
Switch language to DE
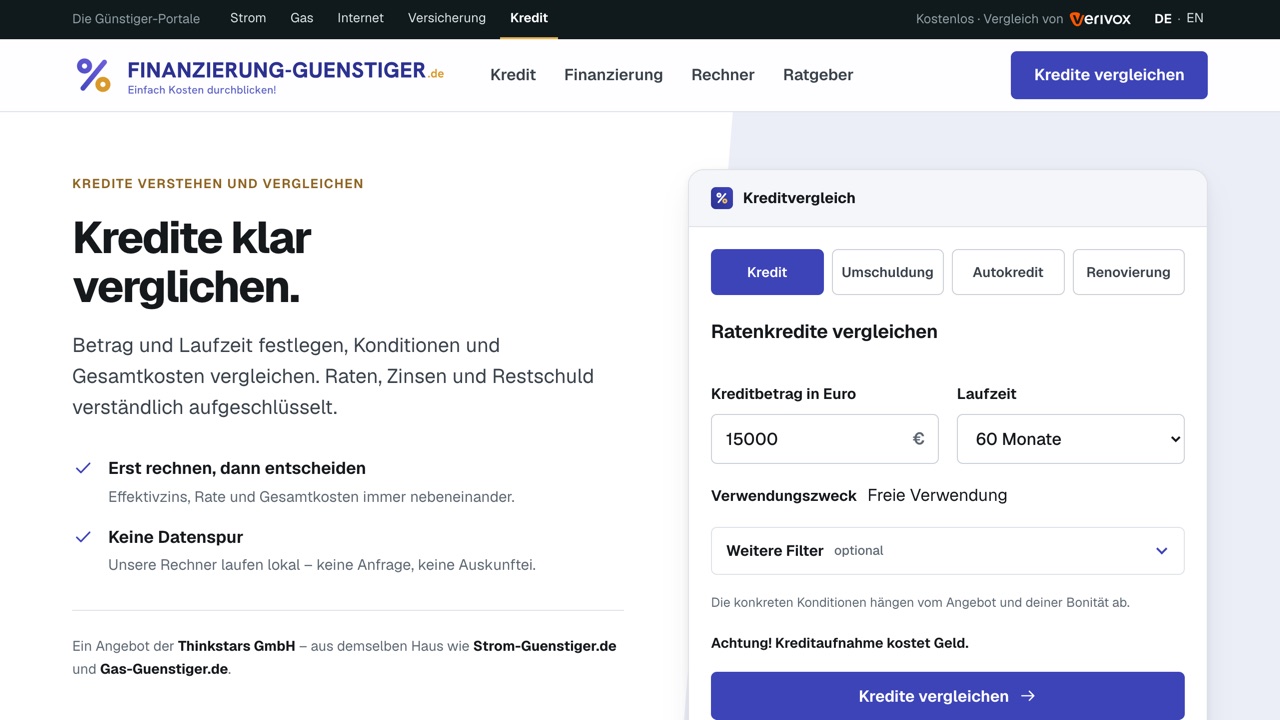[x=1163, y=18]
